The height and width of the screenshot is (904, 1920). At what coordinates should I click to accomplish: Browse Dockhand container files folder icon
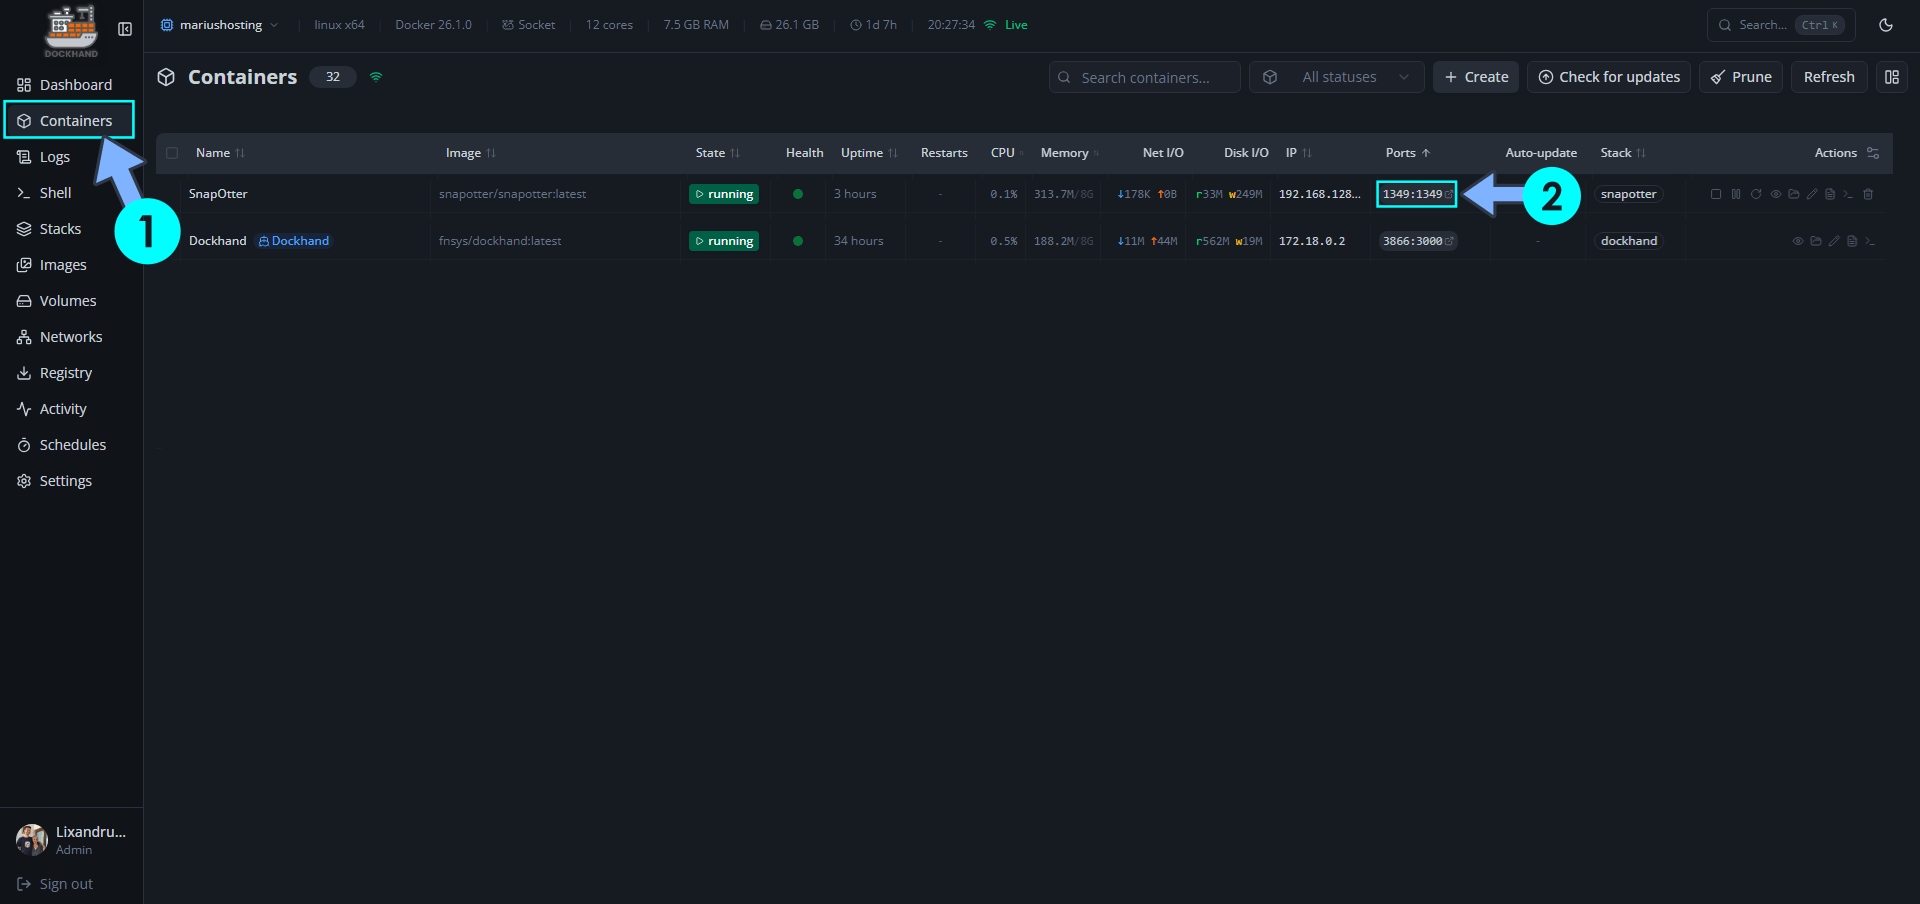pos(1816,241)
